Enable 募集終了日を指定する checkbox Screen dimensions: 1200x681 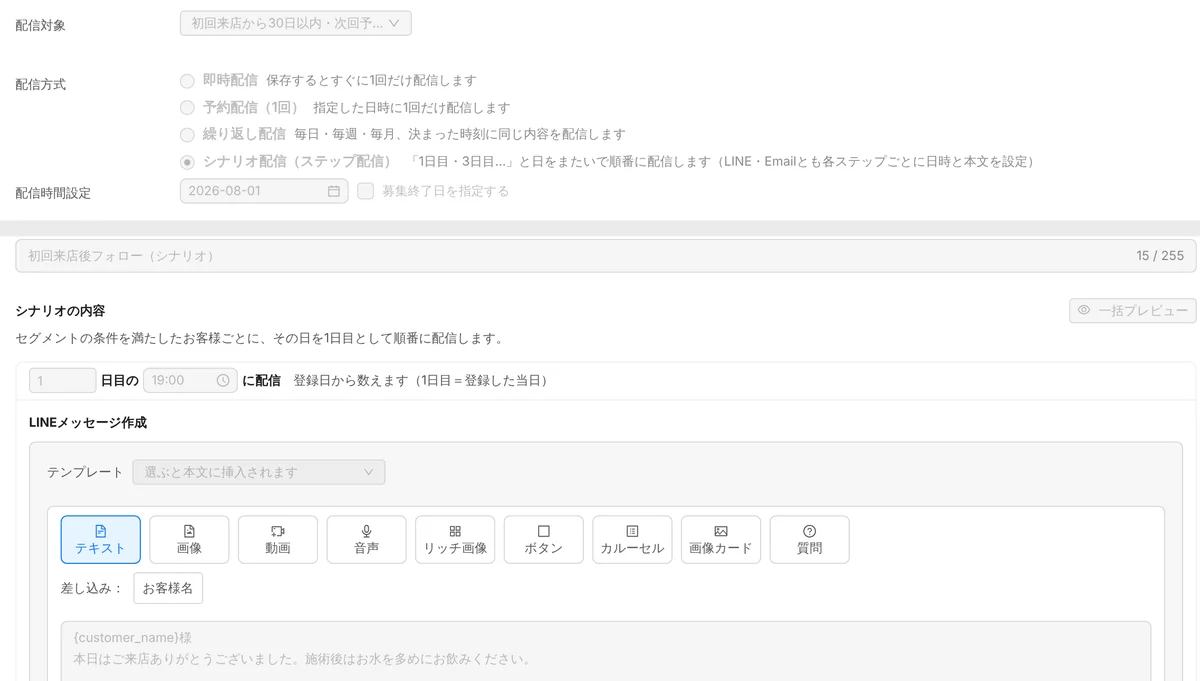pos(366,191)
